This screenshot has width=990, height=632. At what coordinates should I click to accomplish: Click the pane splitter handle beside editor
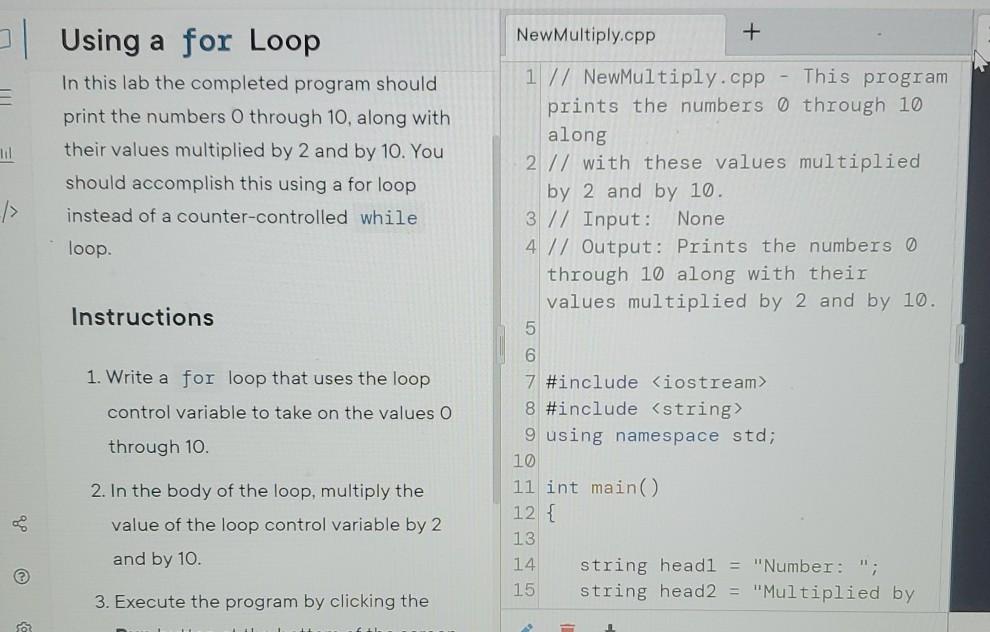pos(503,345)
